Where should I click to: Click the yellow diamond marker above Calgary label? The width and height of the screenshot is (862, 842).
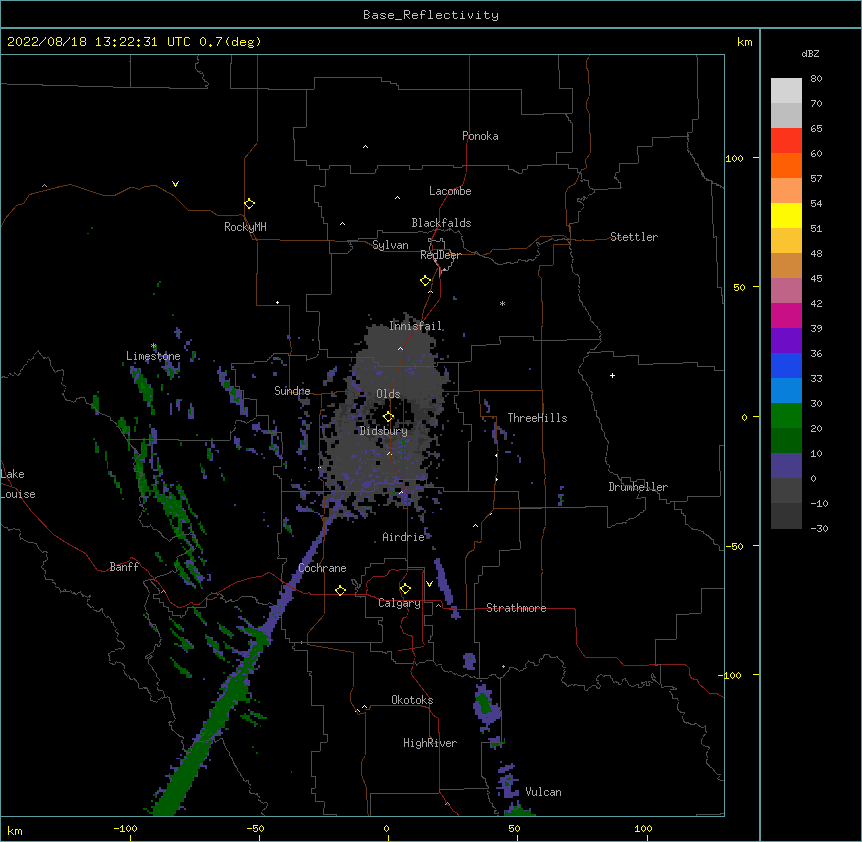coord(405,589)
